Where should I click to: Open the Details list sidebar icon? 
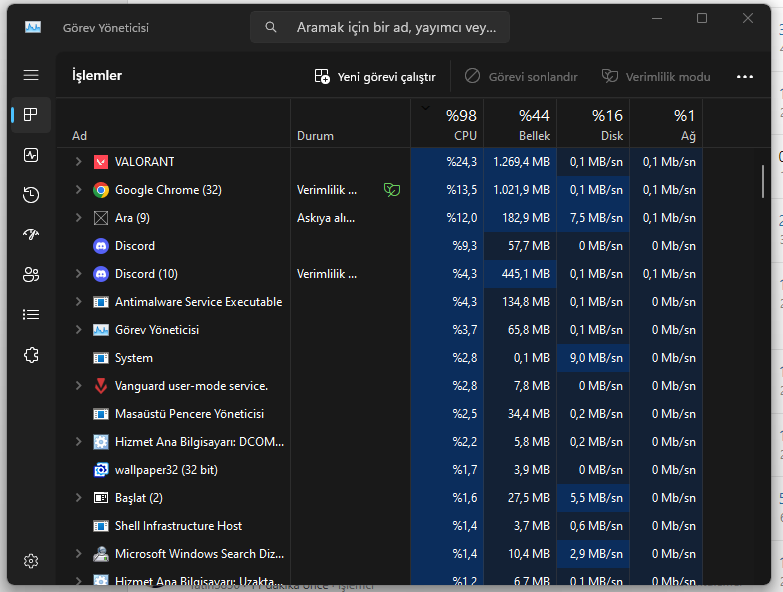(x=31, y=314)
